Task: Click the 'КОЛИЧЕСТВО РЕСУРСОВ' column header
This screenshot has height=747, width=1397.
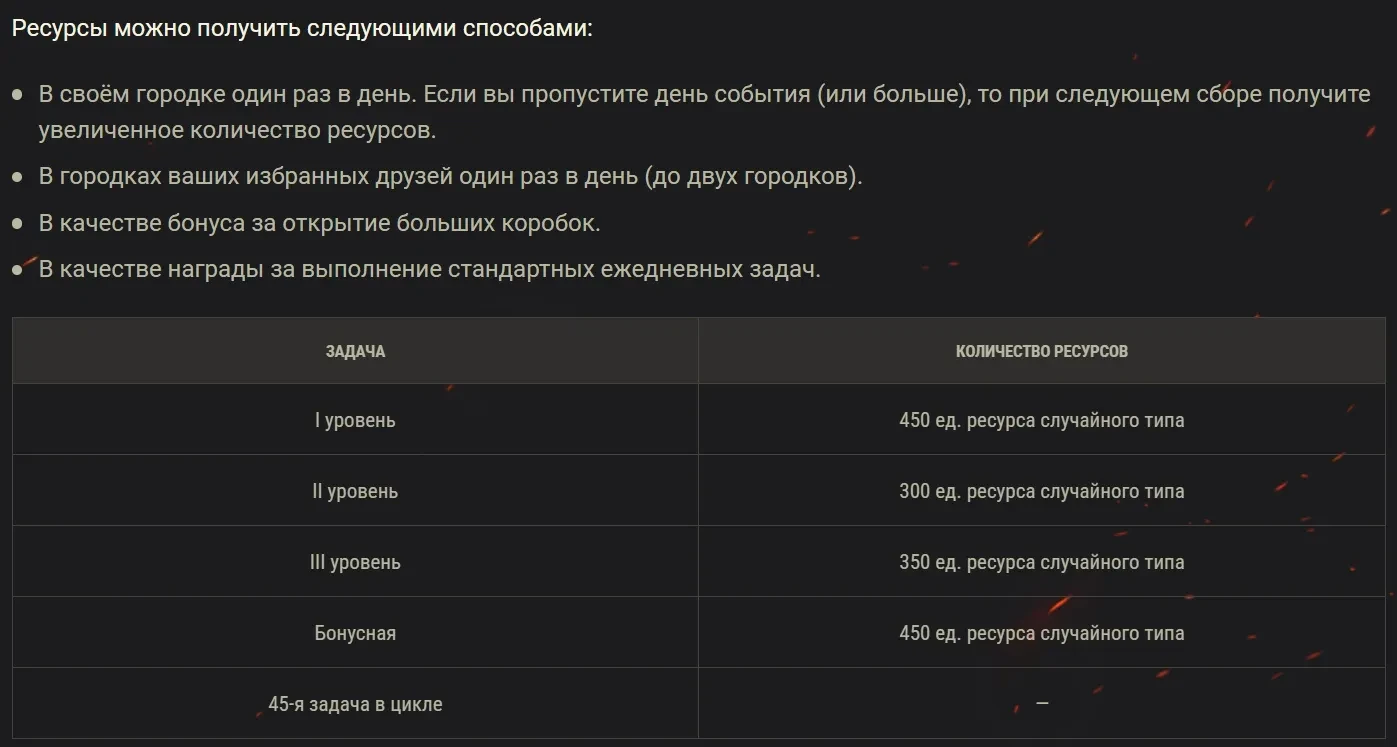Action: click(1041, 351)
